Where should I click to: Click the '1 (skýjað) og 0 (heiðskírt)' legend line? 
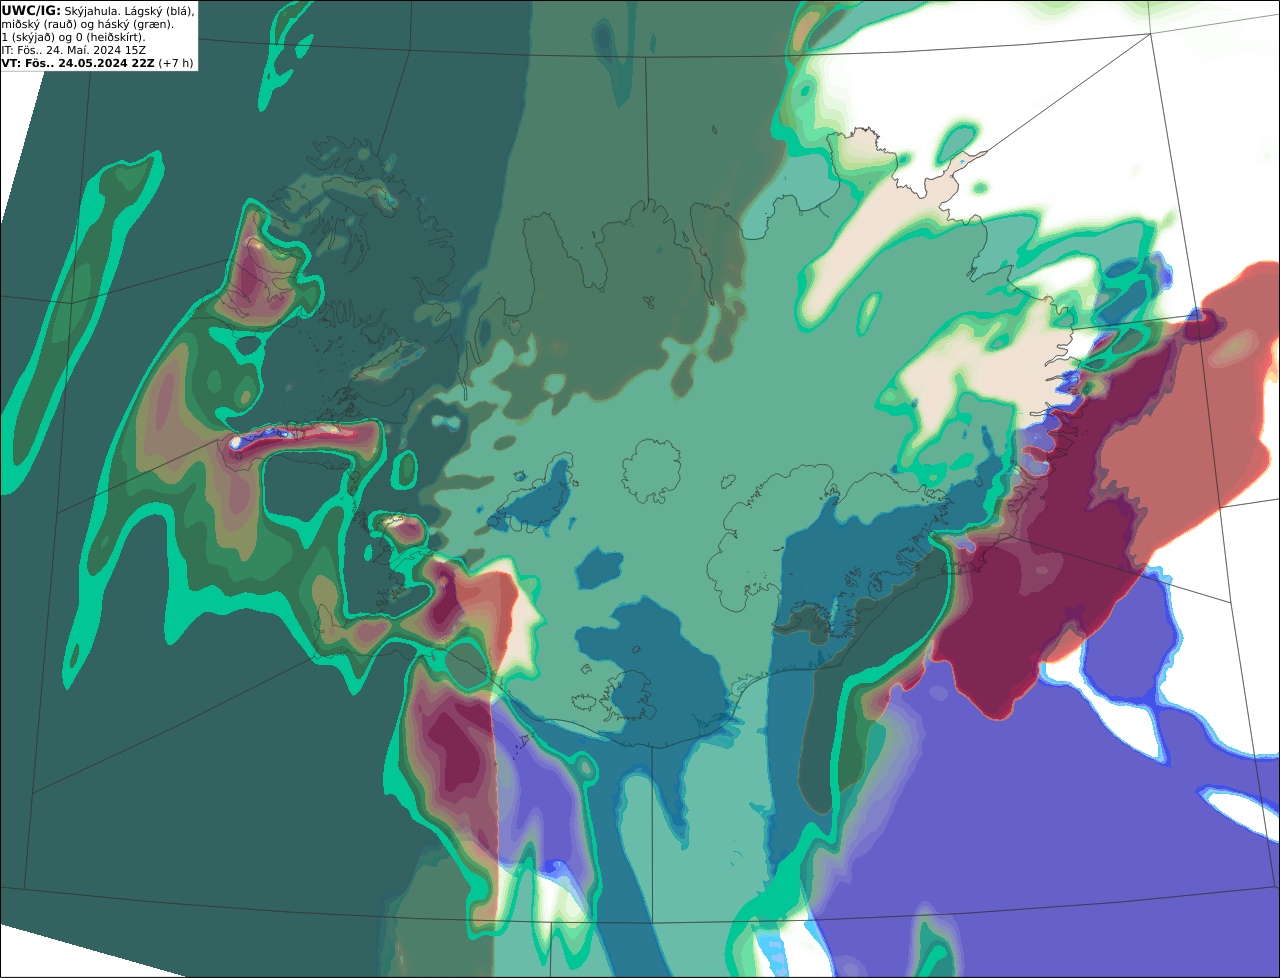pyautogui.click(x=73, y=37)
